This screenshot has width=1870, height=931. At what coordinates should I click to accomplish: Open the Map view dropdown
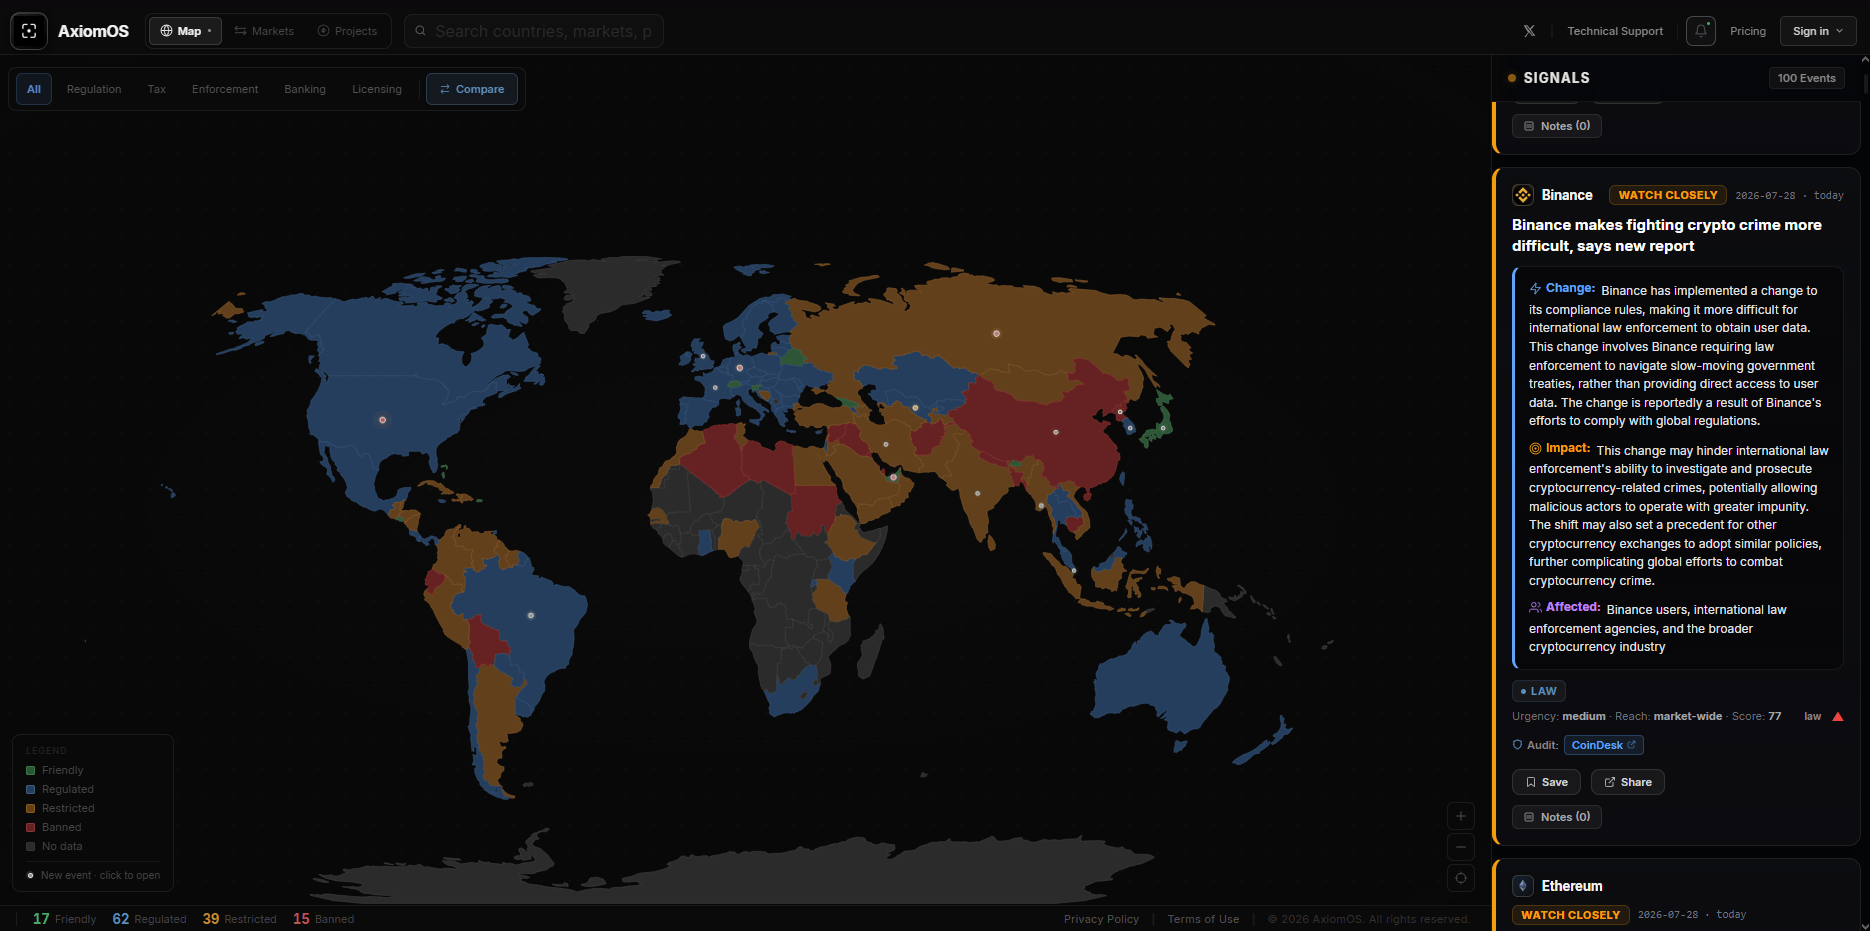click(x=186, y=31)
